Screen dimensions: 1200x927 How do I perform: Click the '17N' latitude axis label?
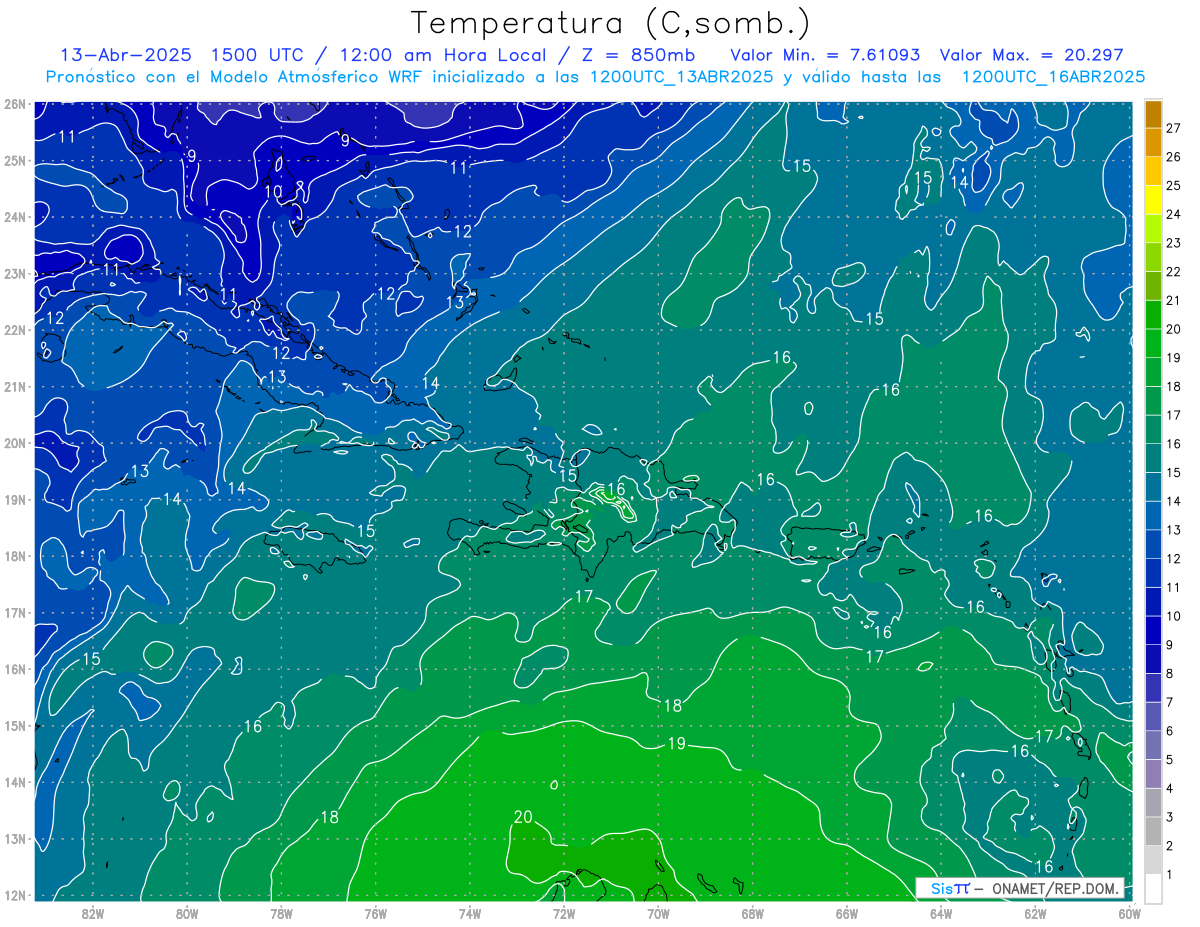14,612
